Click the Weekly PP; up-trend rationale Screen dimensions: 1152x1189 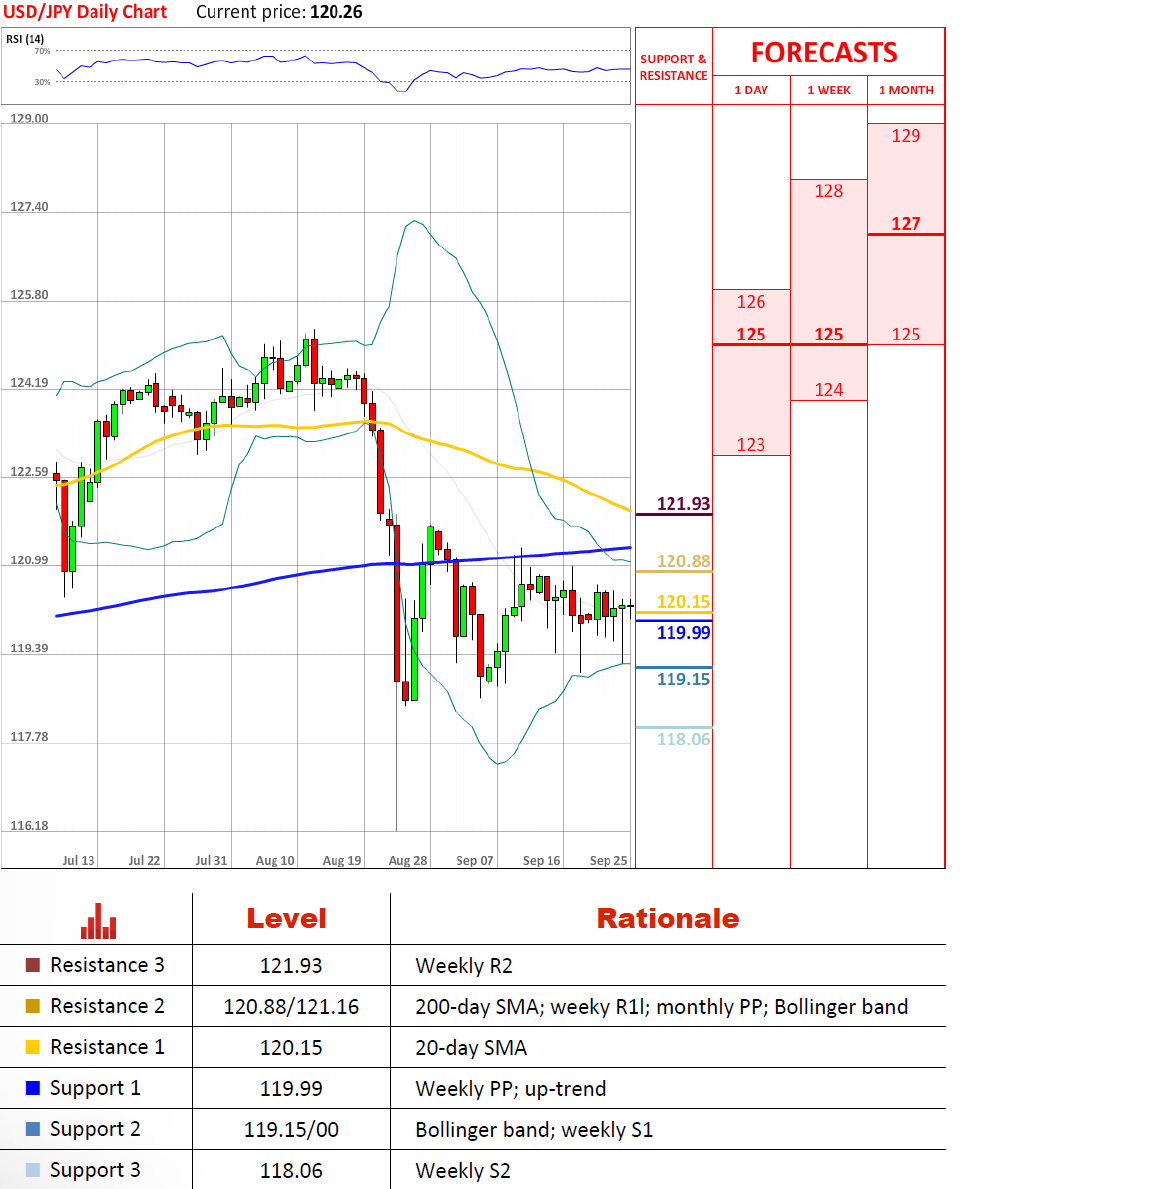tap(511, 1089)
